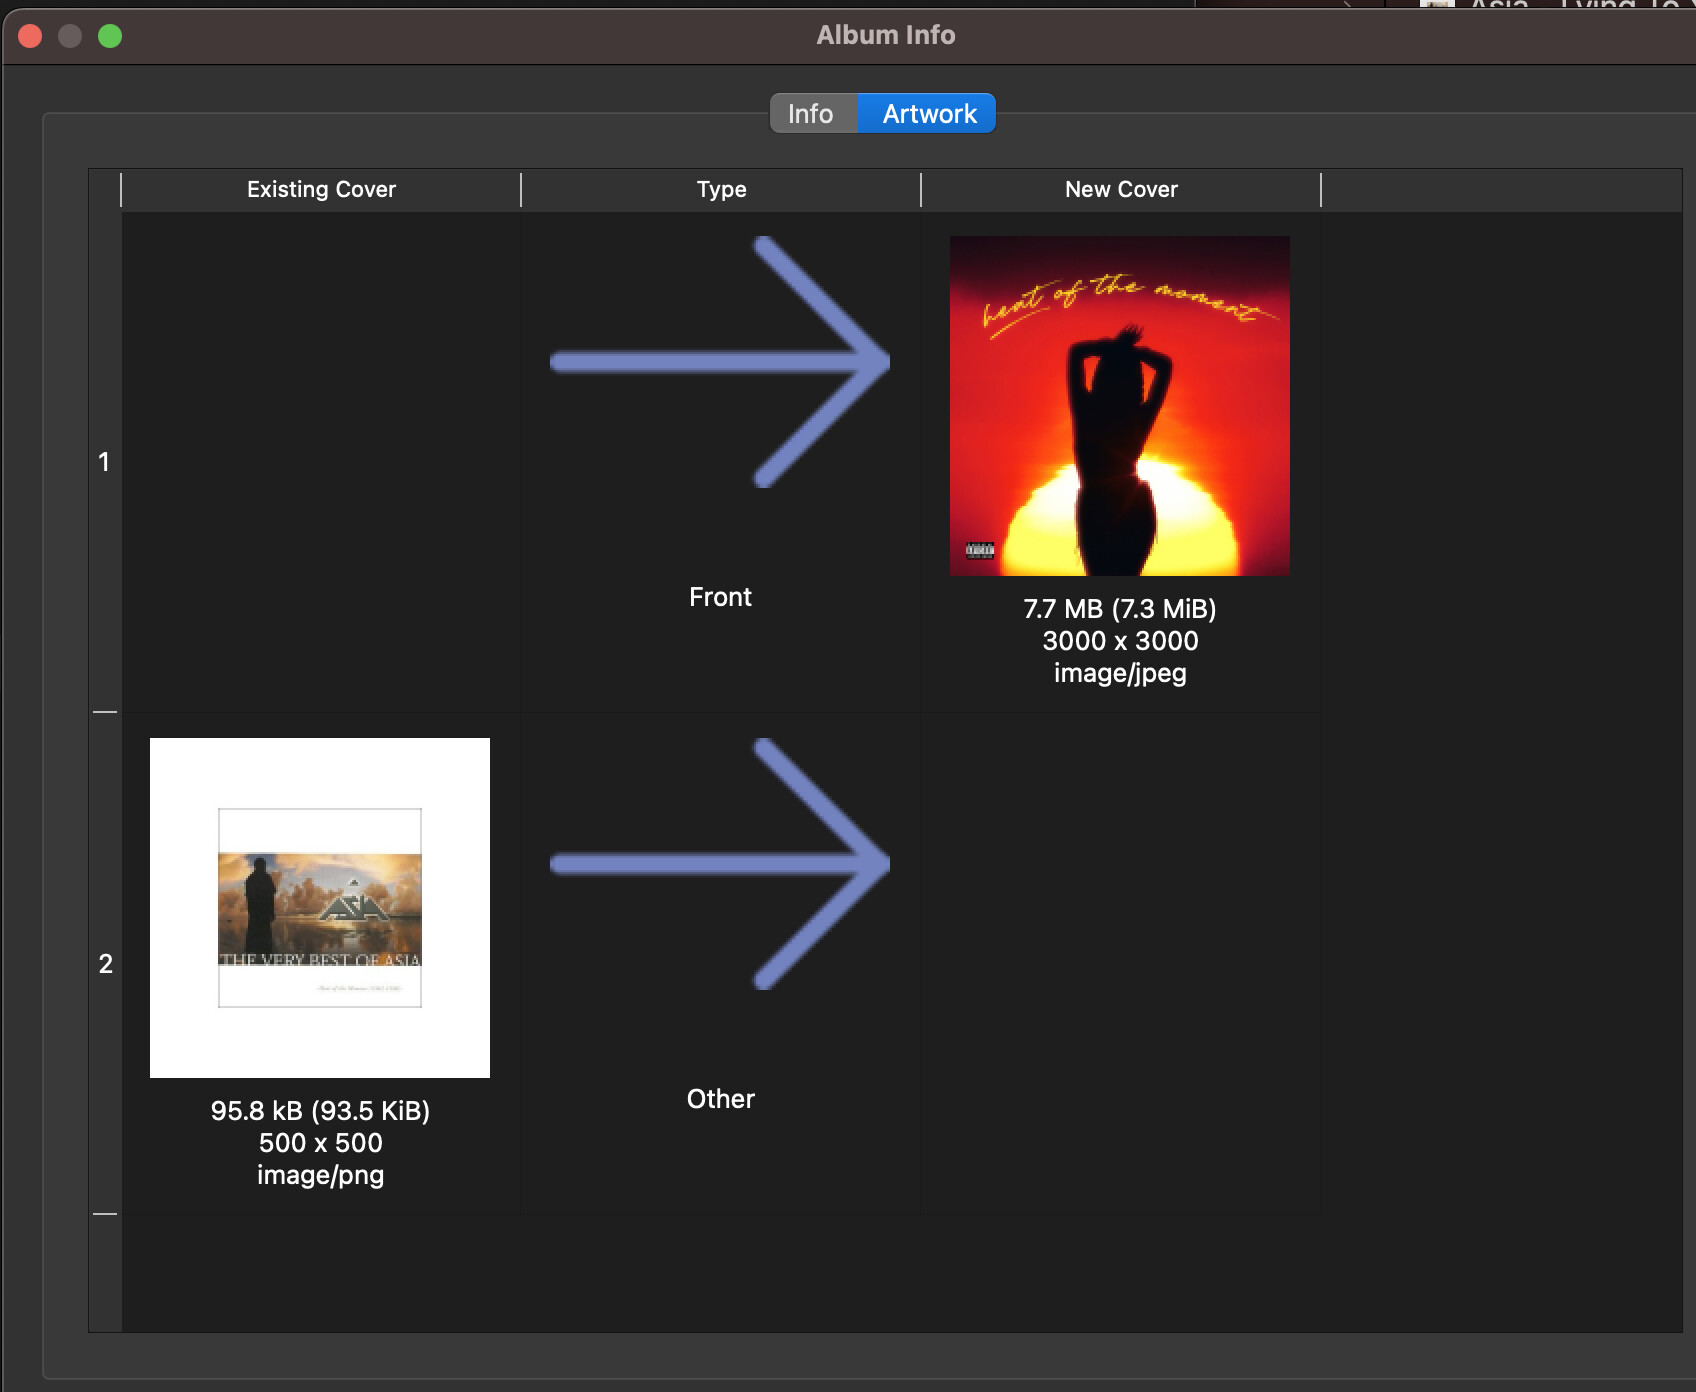Click the image/jpeg format text

(x=1120, y=673)
